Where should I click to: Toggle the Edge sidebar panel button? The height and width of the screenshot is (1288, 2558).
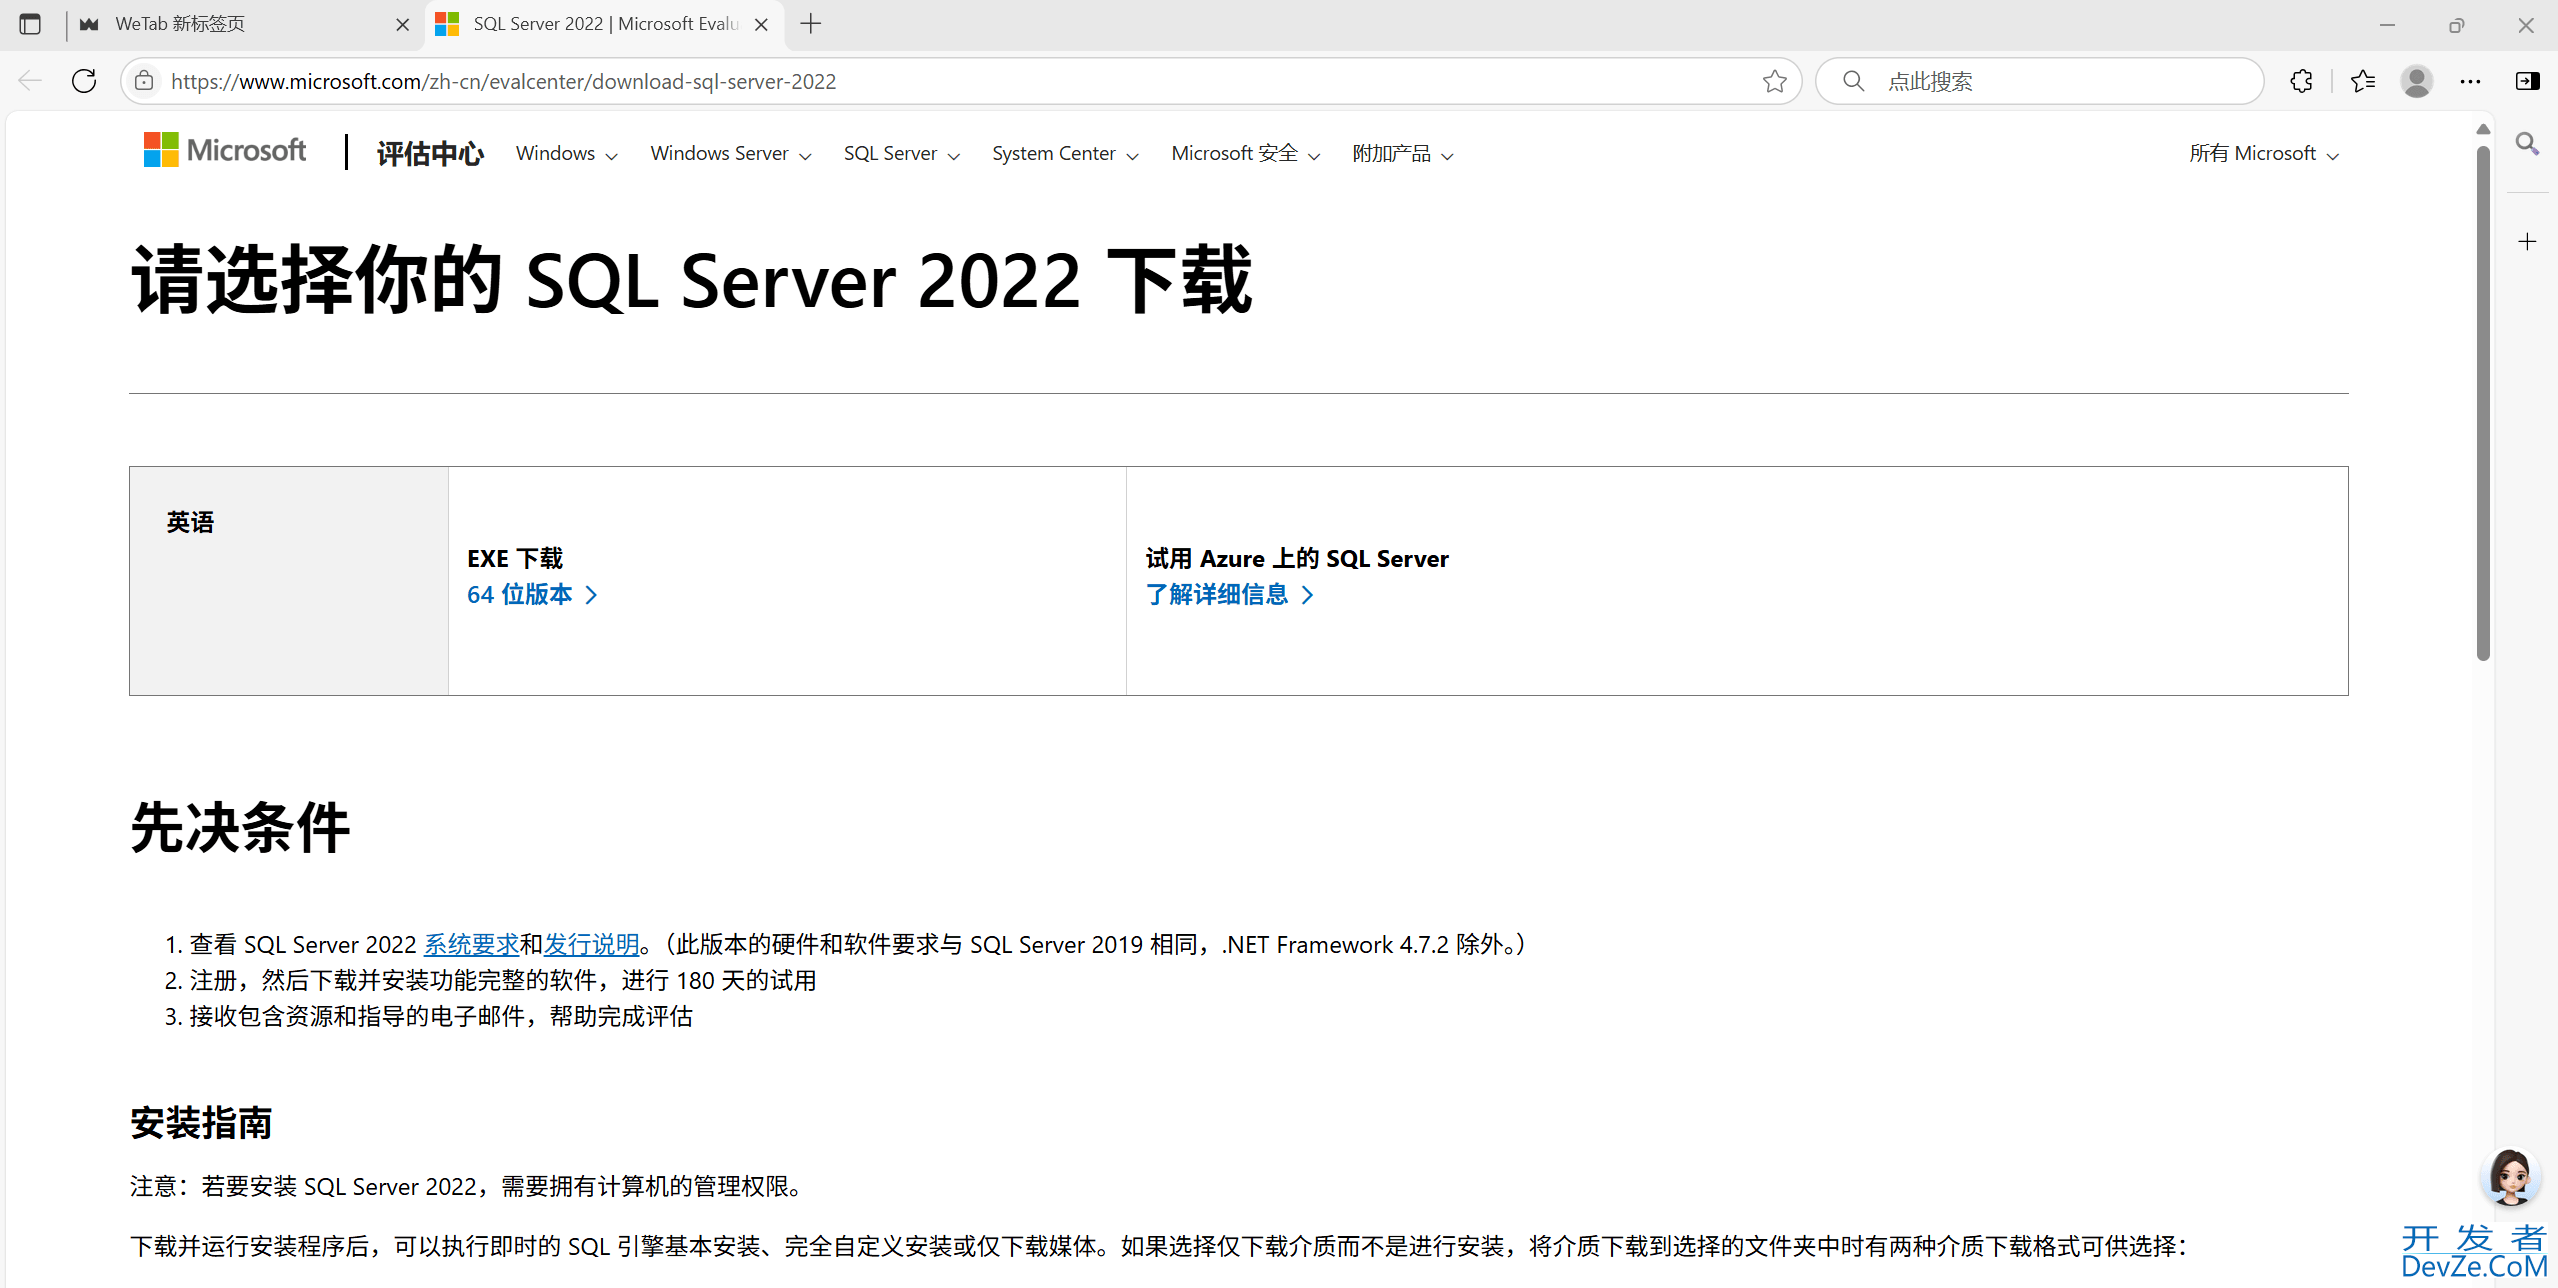(2527, 81)
